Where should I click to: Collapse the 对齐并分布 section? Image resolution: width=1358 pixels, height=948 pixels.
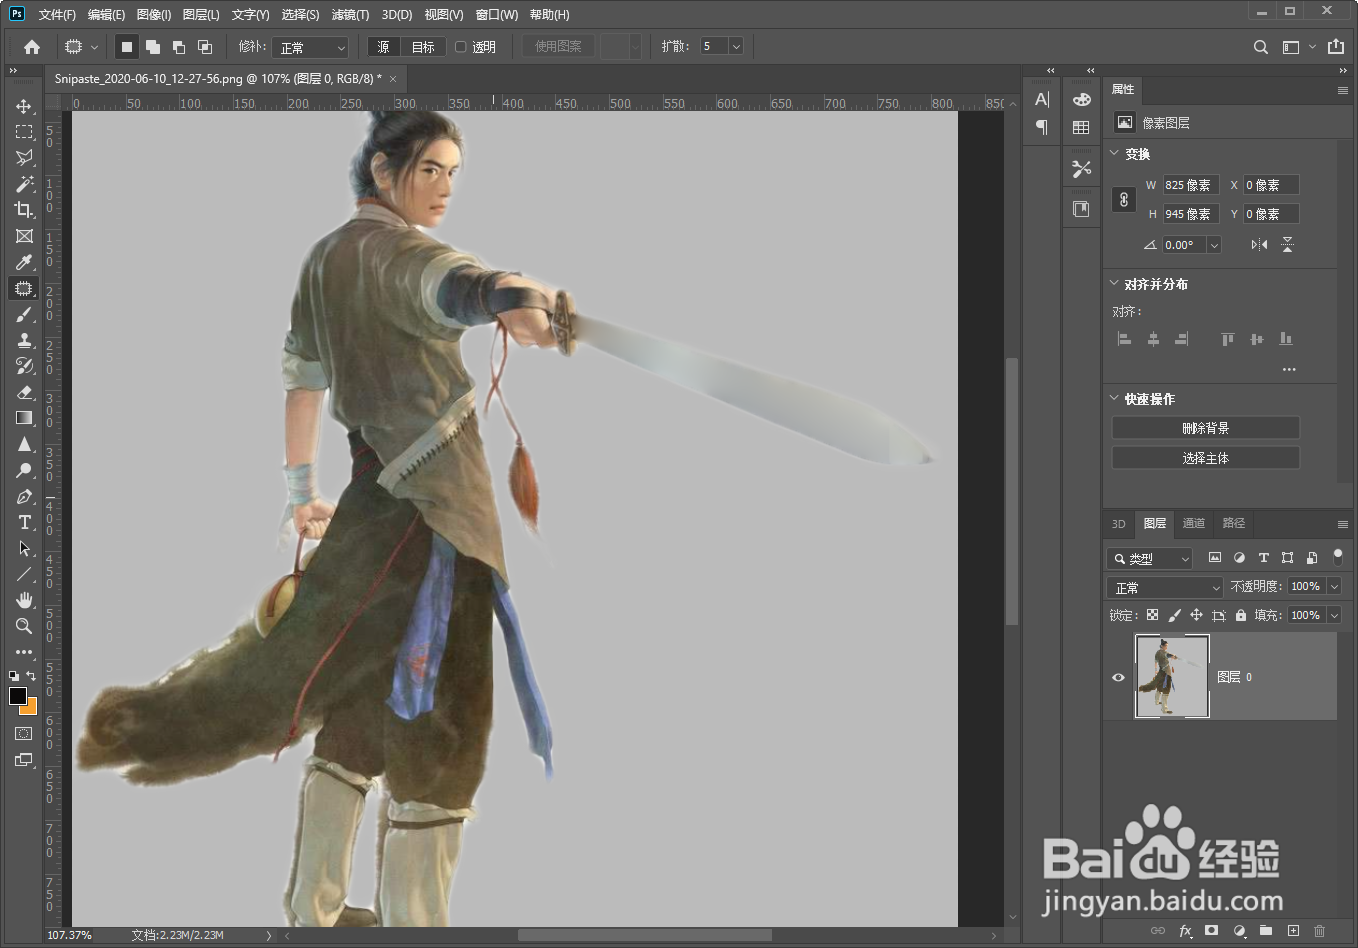click(1114, 283)
